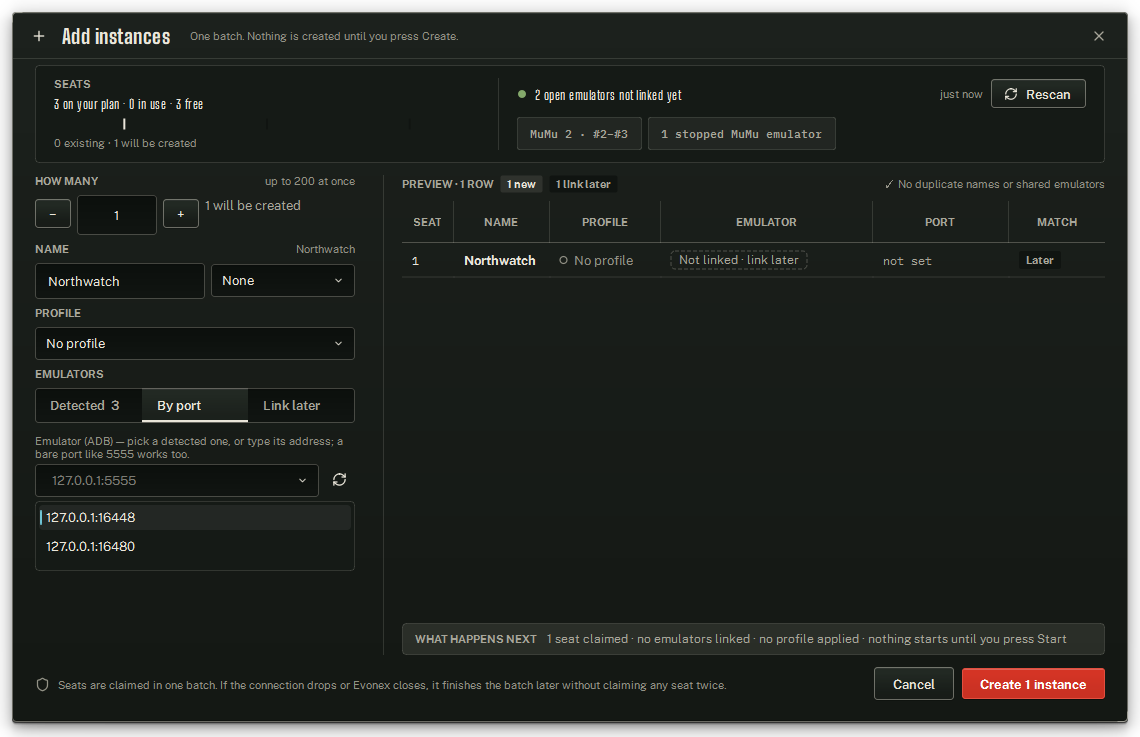Image resolution: width=1140 pixels, height=737 pixels.
Task: Close the Add instances dialog
Action: [x=1099, y=36]
